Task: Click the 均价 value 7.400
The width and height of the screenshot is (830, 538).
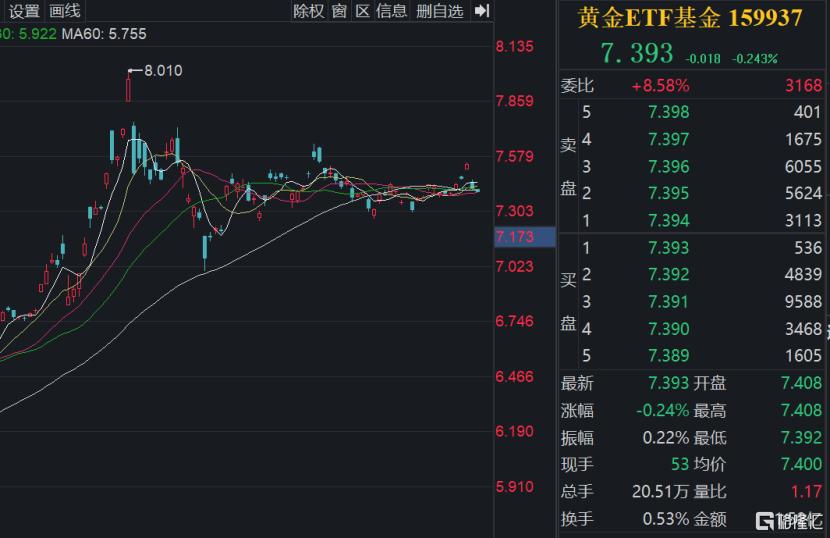Action: (801, 464)
